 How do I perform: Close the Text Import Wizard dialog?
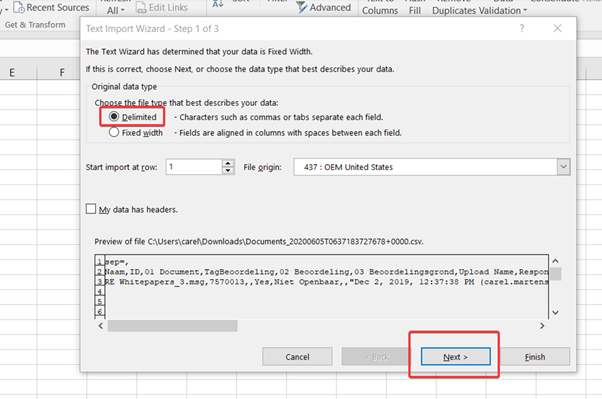557,28
